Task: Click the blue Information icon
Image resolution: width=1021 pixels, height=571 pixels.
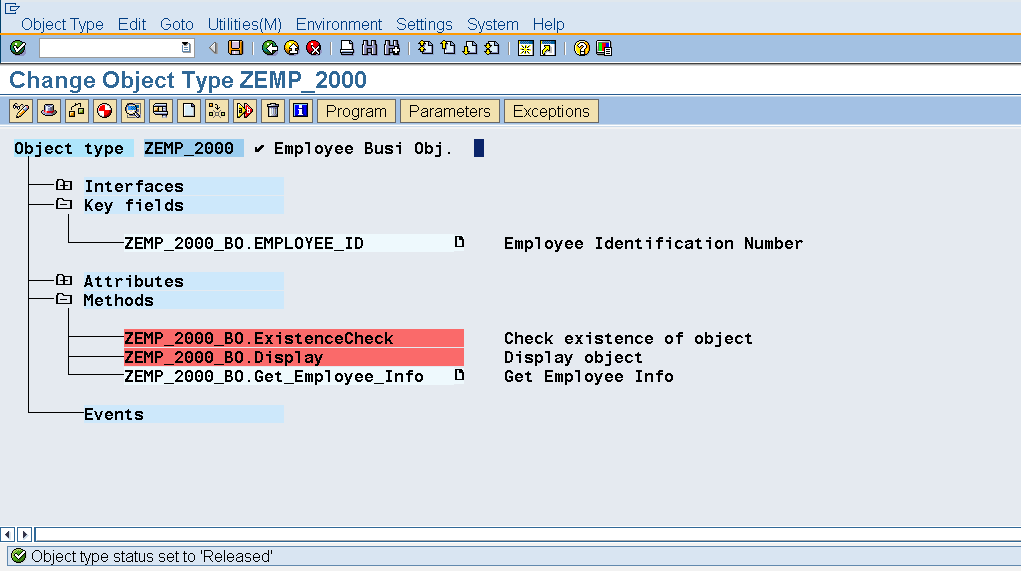Action: pyautogui.click(x=300, y=111)
